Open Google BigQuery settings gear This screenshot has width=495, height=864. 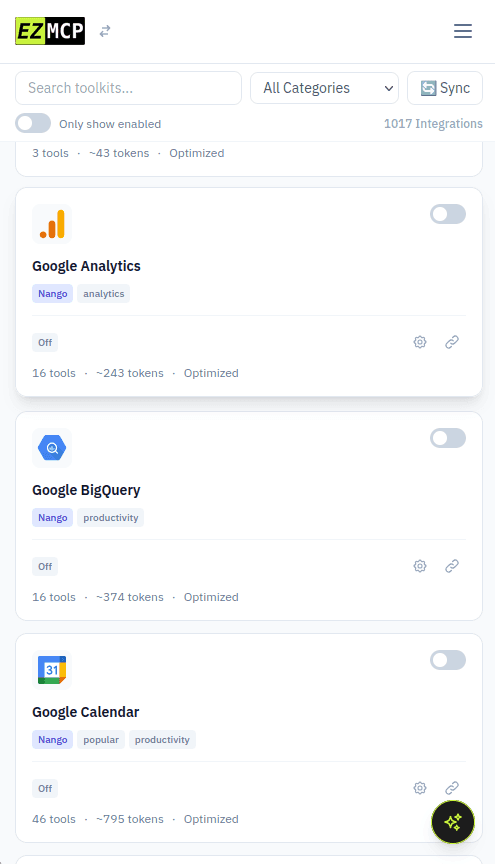(420, 566)
